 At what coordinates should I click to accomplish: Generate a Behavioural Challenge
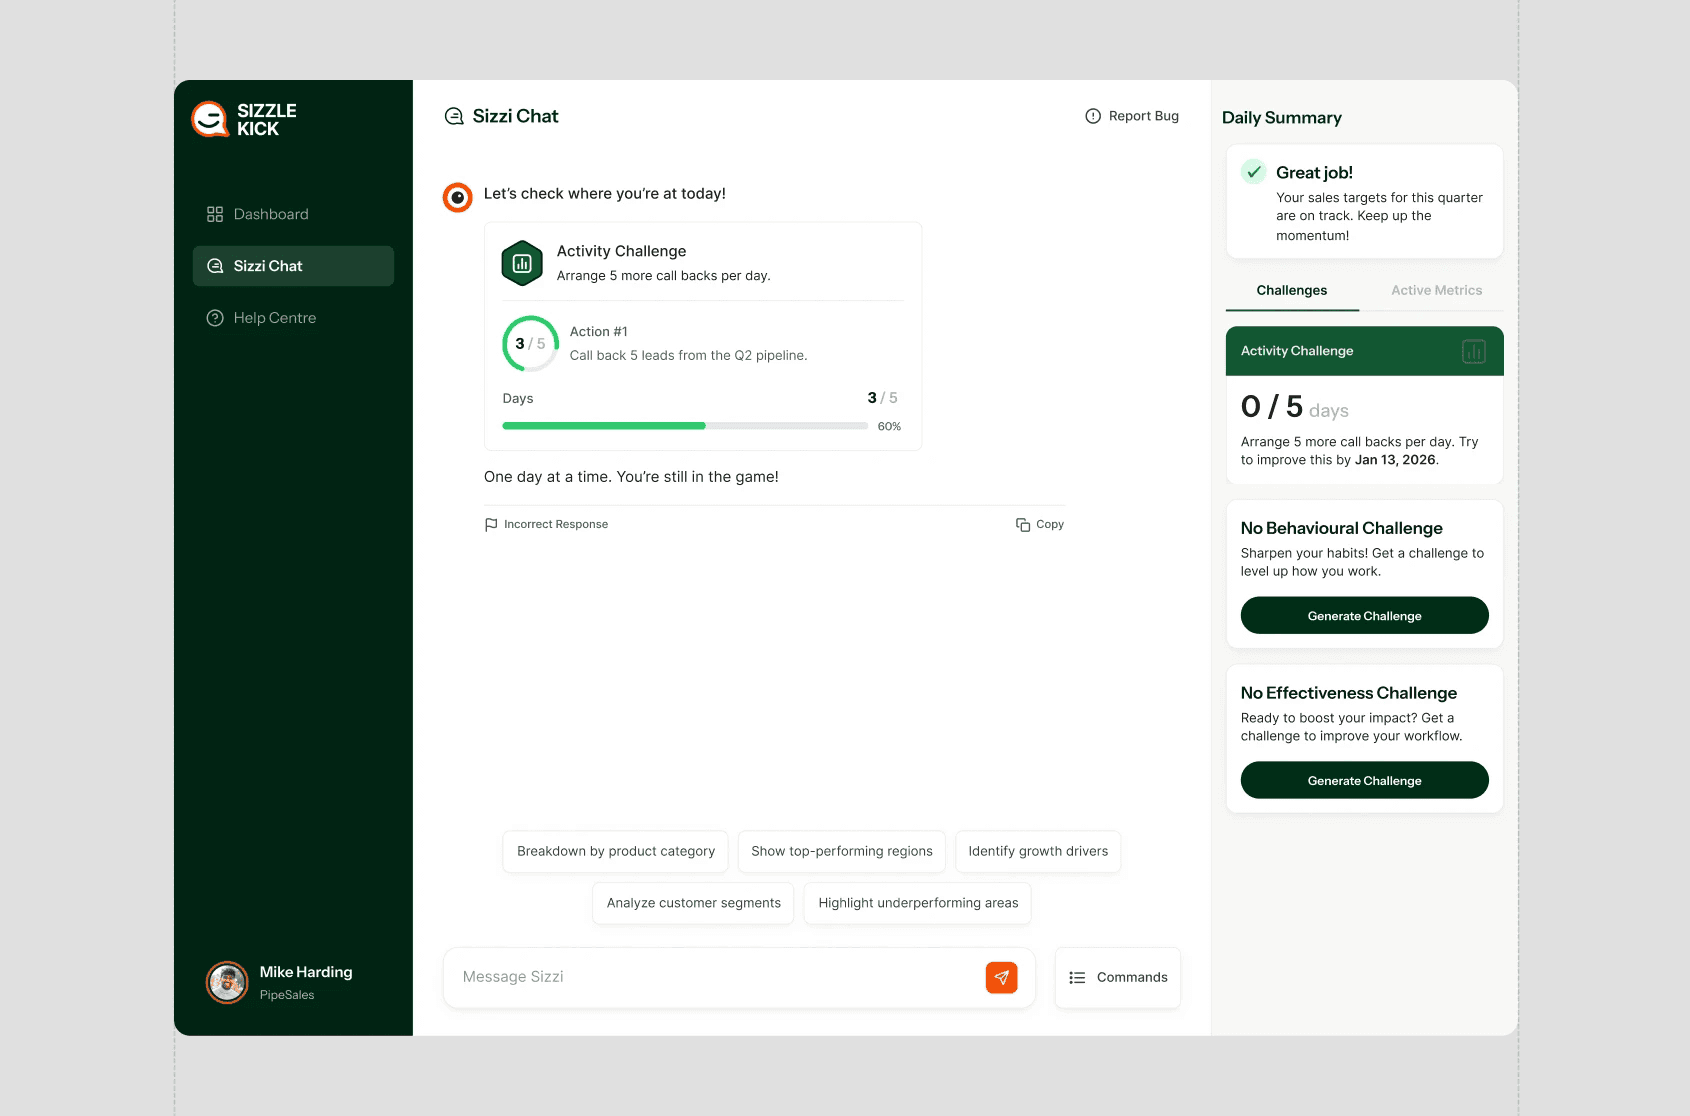coord(1364,615)
